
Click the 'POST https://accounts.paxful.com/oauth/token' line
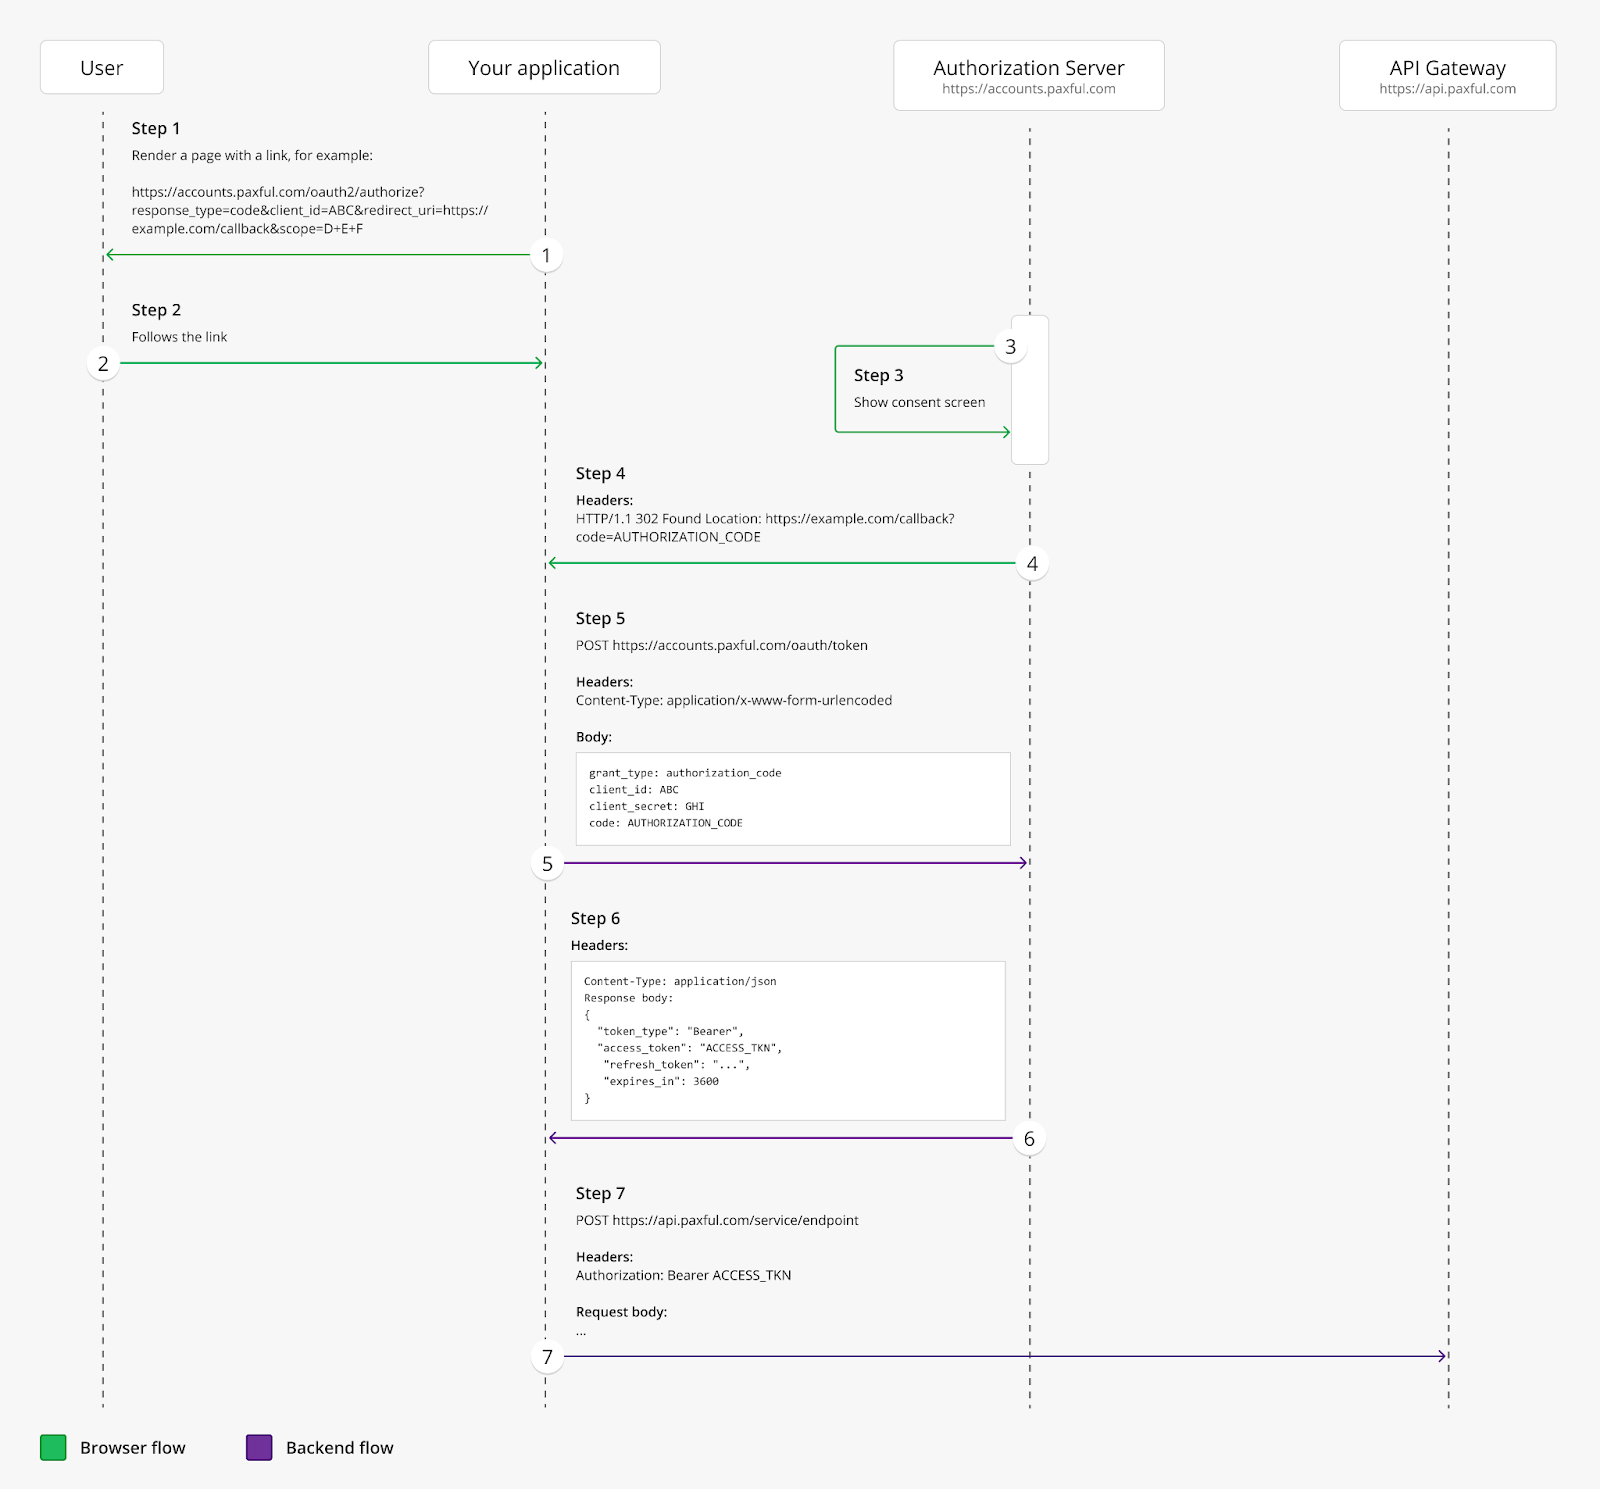pyautogui.click(x=721, y=645)
